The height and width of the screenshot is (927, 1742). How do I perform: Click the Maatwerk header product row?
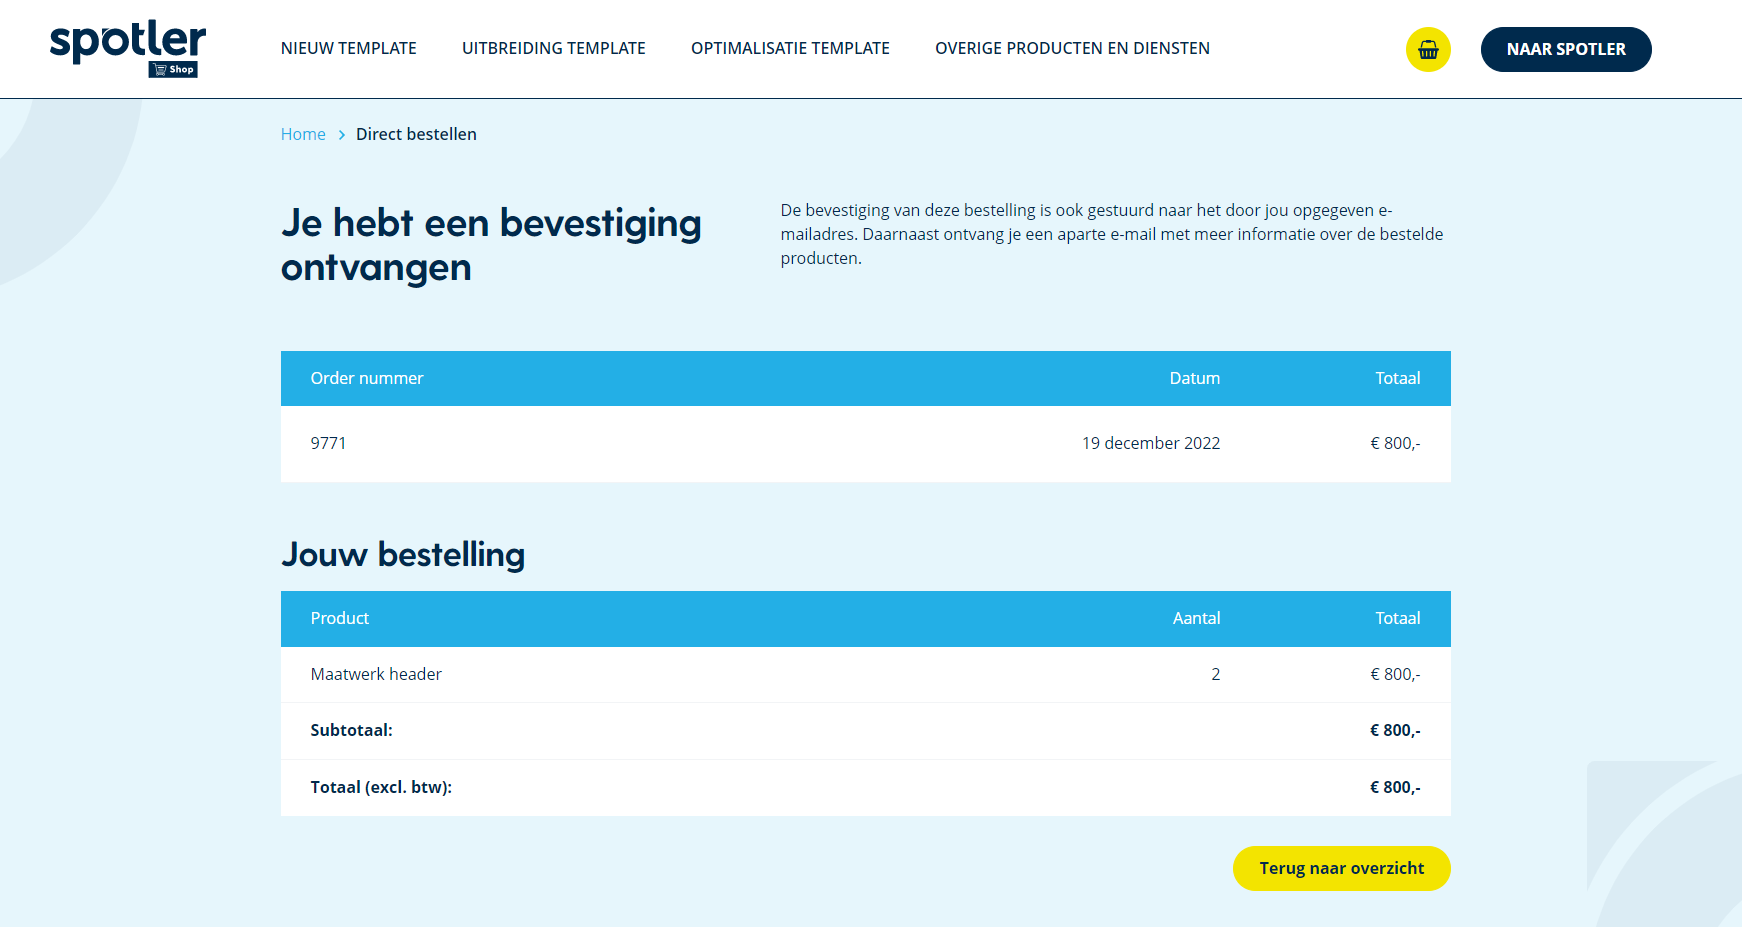tap(866, 674)
